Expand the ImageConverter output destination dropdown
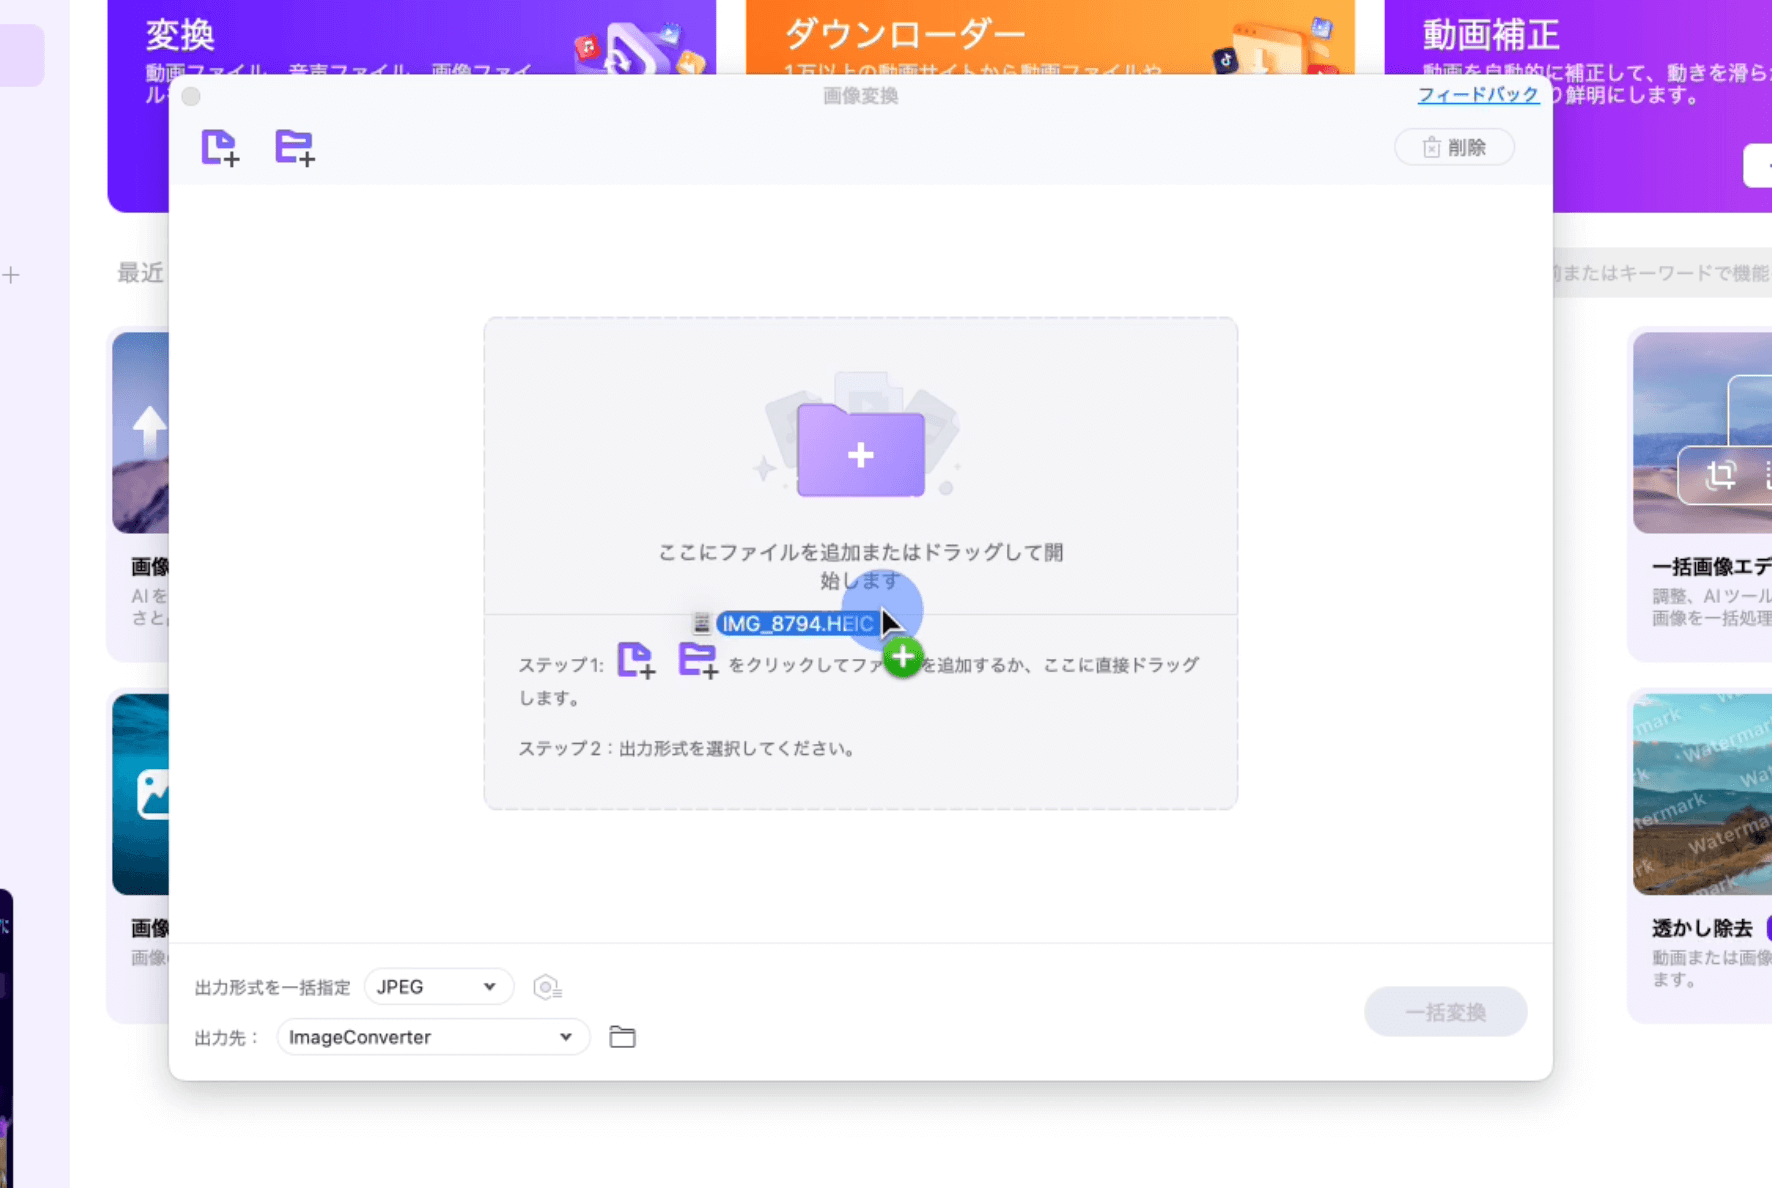Viewport: 1772px width, 1188px height. click(x=433, y=1037)
